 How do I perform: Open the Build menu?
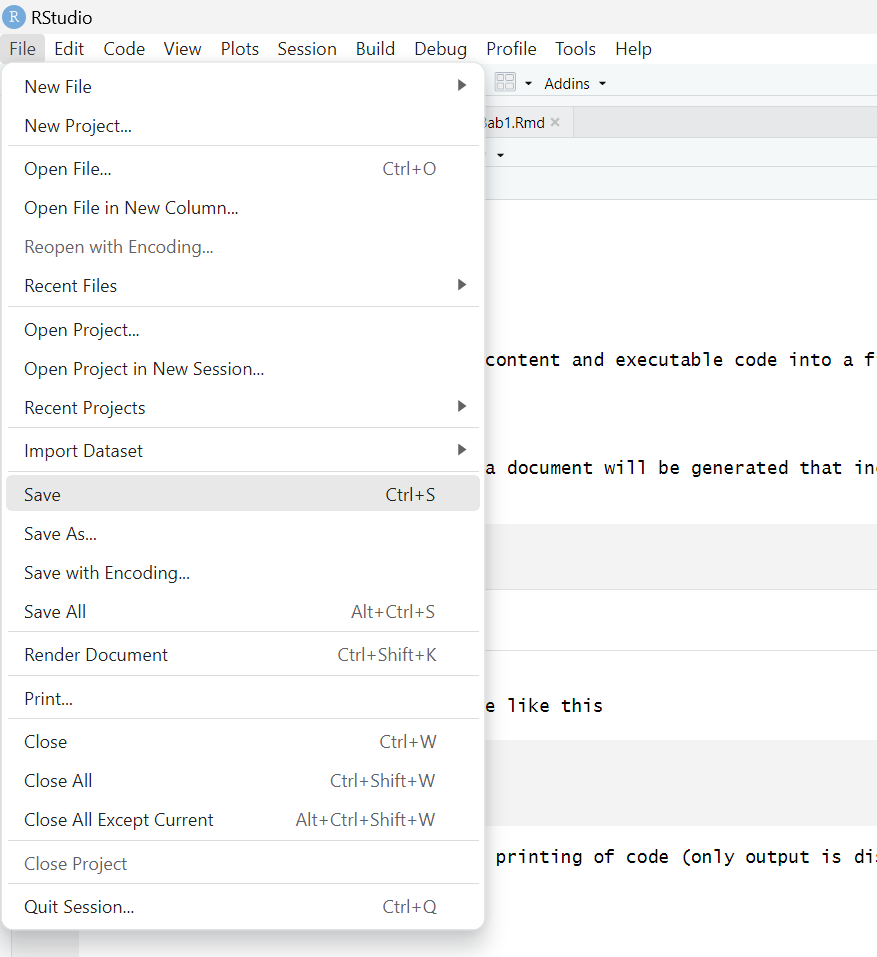(x=375, y=49)
